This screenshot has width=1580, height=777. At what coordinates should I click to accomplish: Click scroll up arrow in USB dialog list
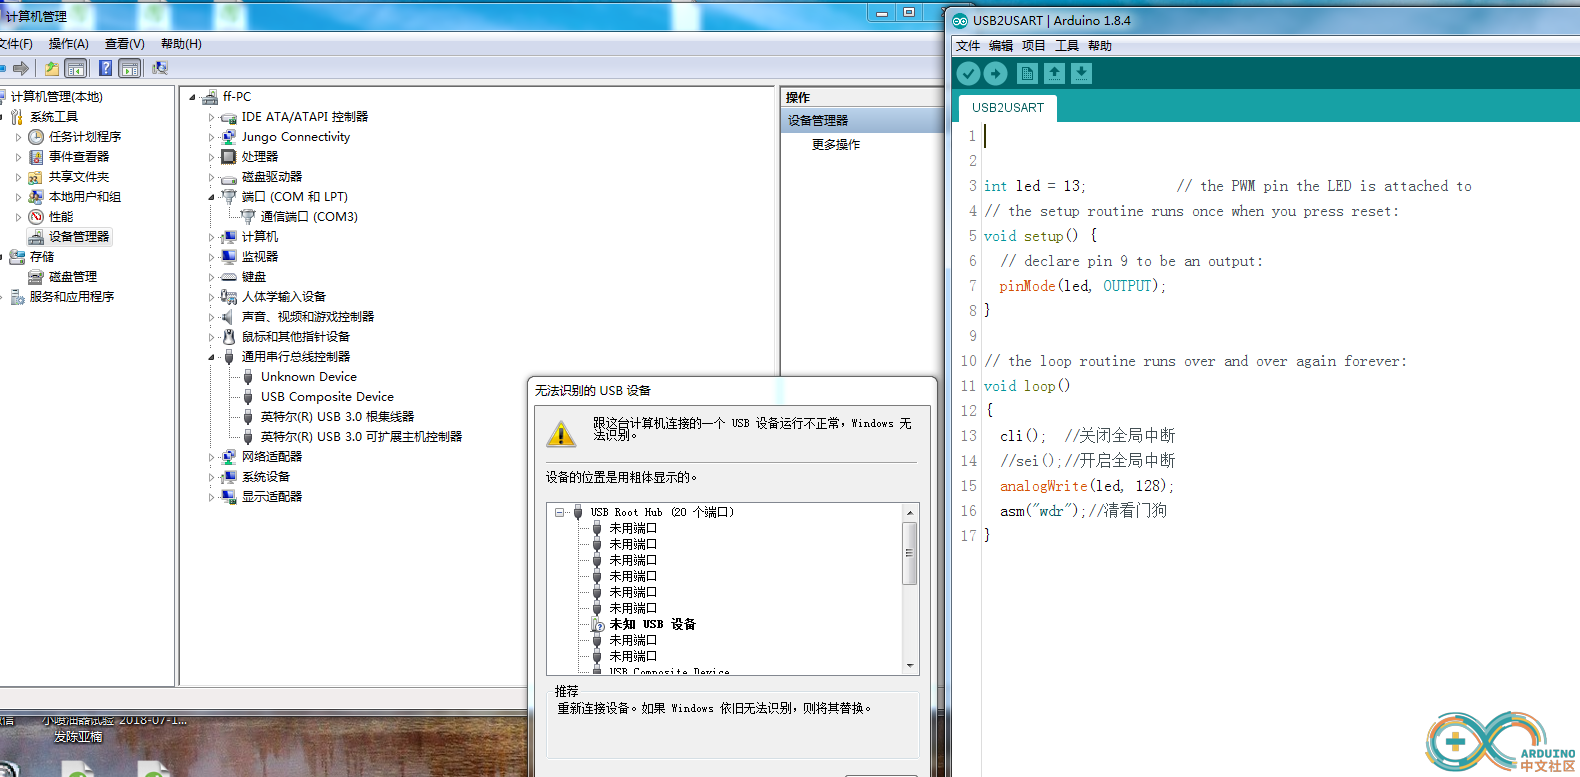(x=910, y=512)
